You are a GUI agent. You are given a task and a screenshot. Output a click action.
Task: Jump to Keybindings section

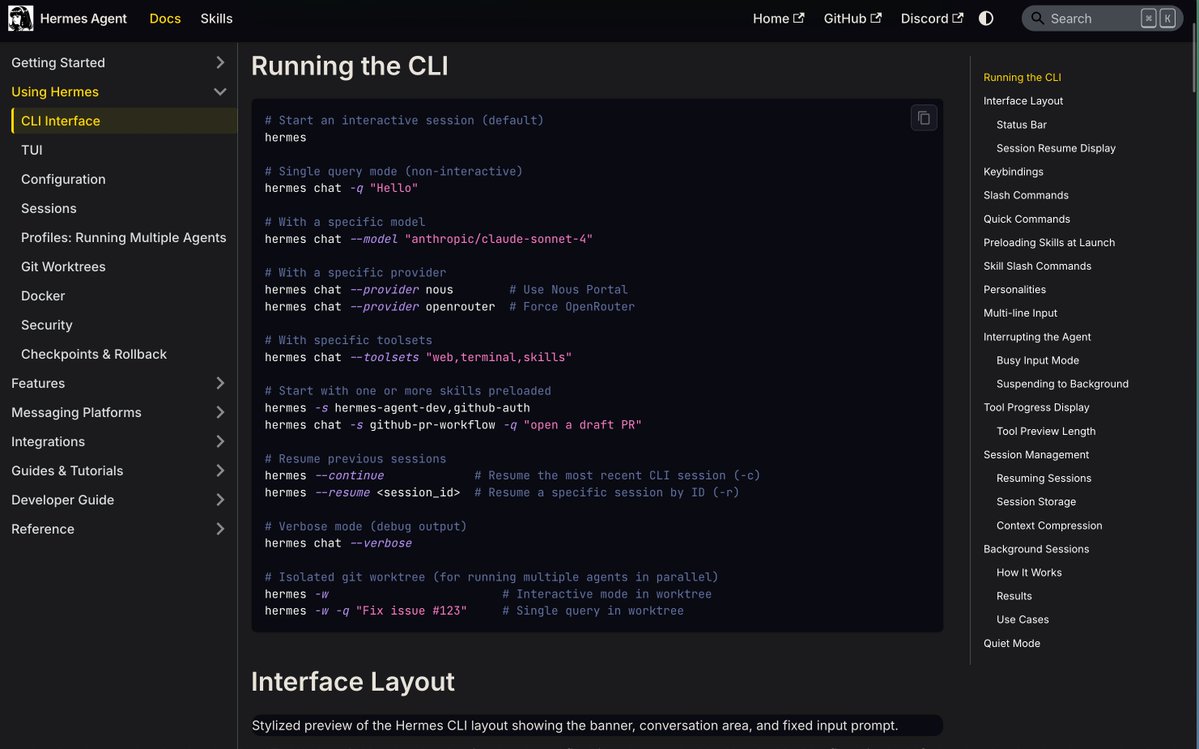[1013, 172]
